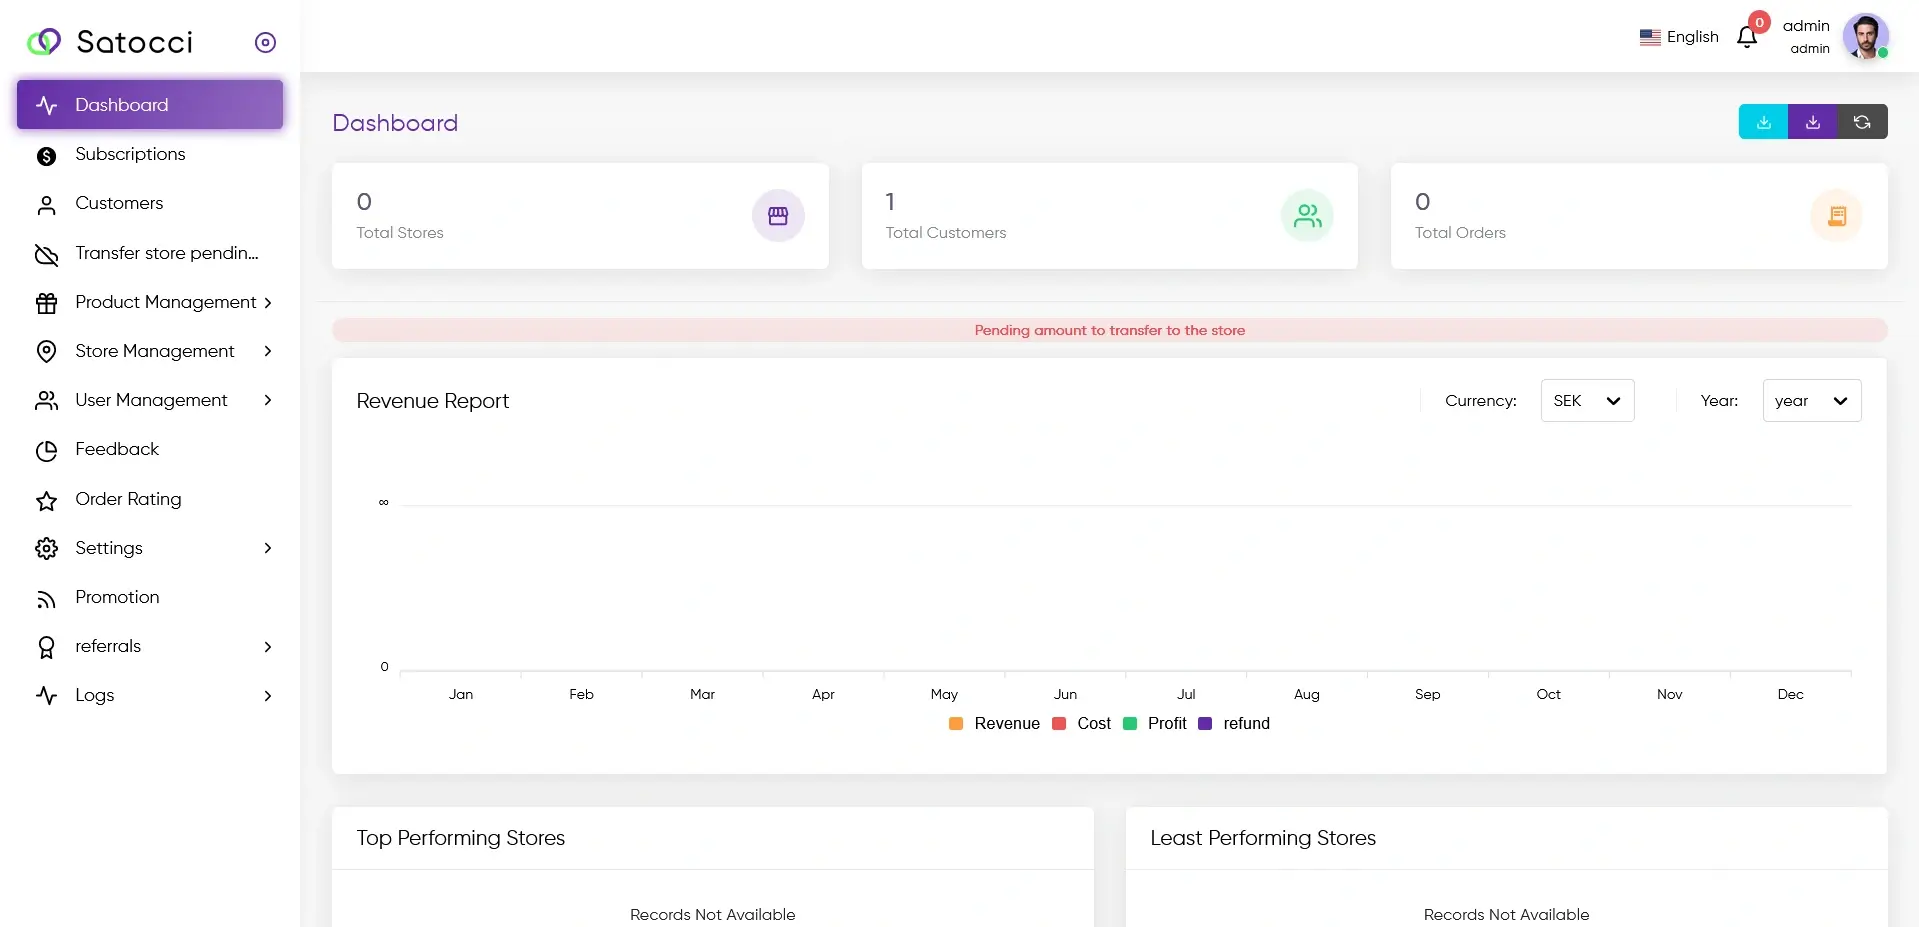The height and width of the screenshot is (927, 1919).
Task: Select the Order Rating star icon
Action: pos(47,499)
